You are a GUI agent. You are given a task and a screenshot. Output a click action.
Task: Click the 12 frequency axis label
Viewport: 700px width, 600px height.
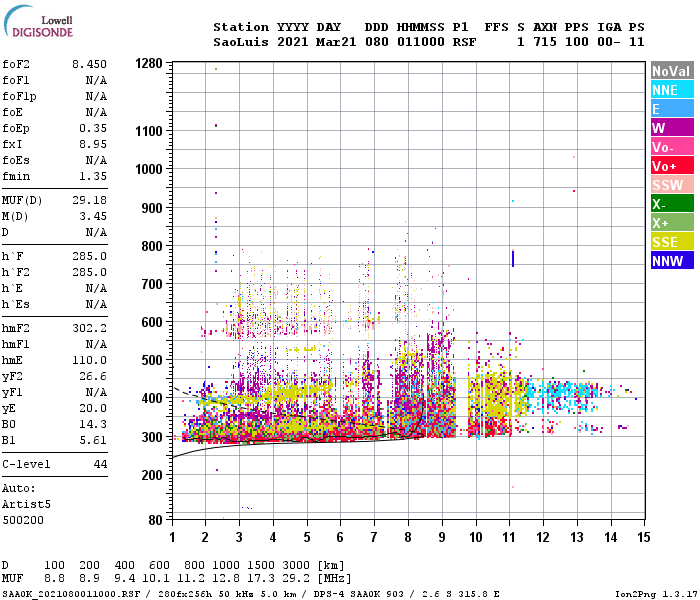(542, 537)
